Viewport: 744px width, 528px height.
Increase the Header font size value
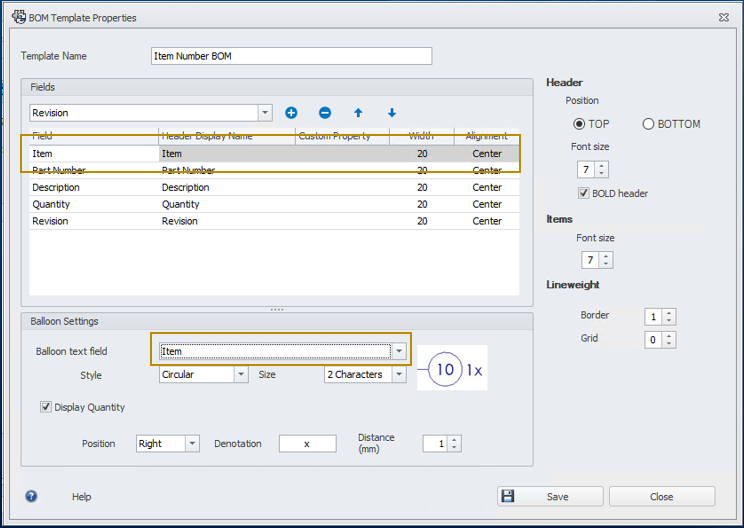tap(602, 166)
